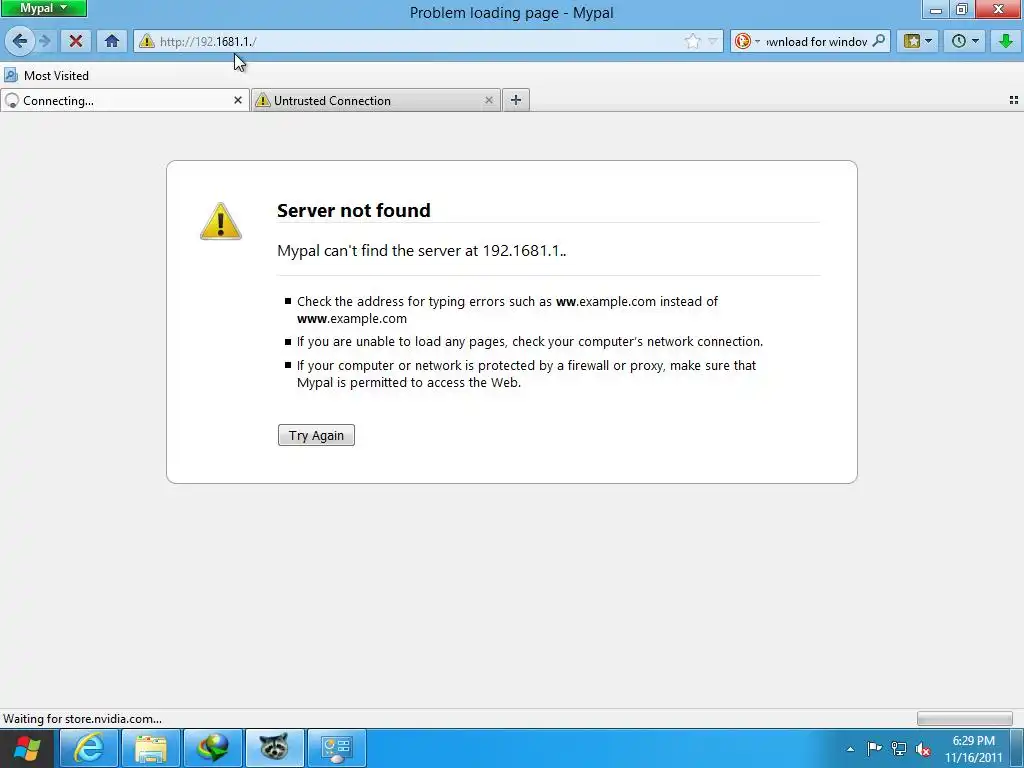Open the Bookmarks menu star button

[x=917, y=41]
